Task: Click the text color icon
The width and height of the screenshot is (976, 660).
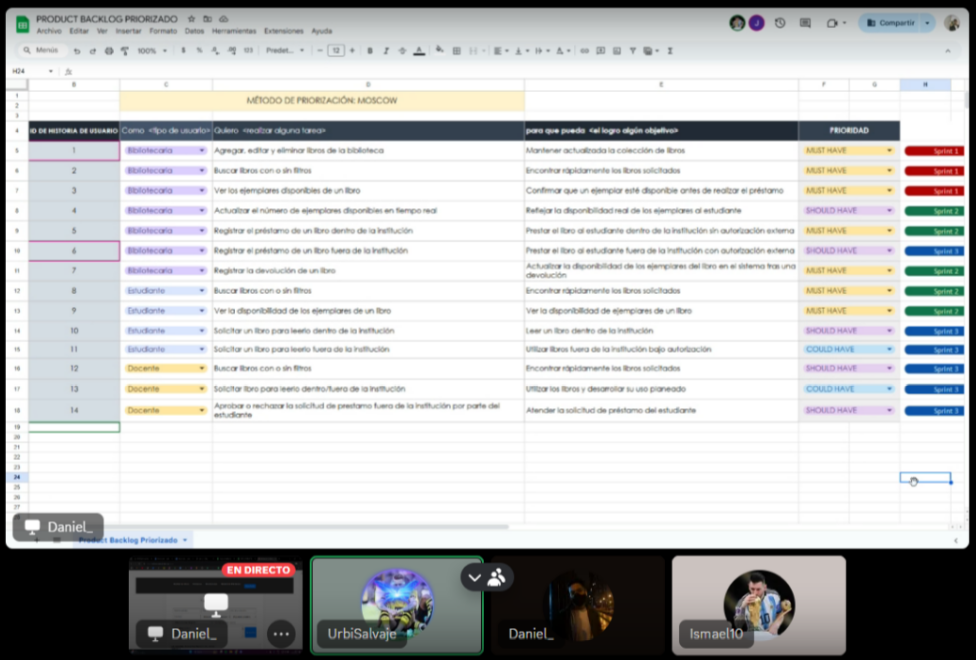Action: (x=418, y=50)
